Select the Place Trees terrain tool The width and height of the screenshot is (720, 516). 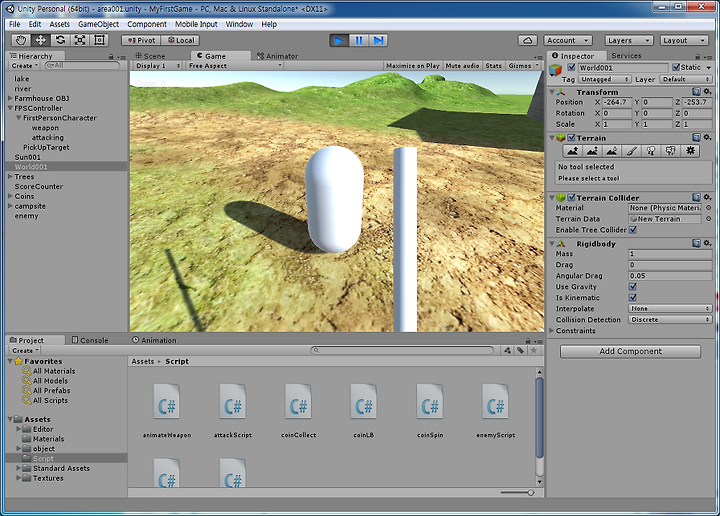(651, 151)
